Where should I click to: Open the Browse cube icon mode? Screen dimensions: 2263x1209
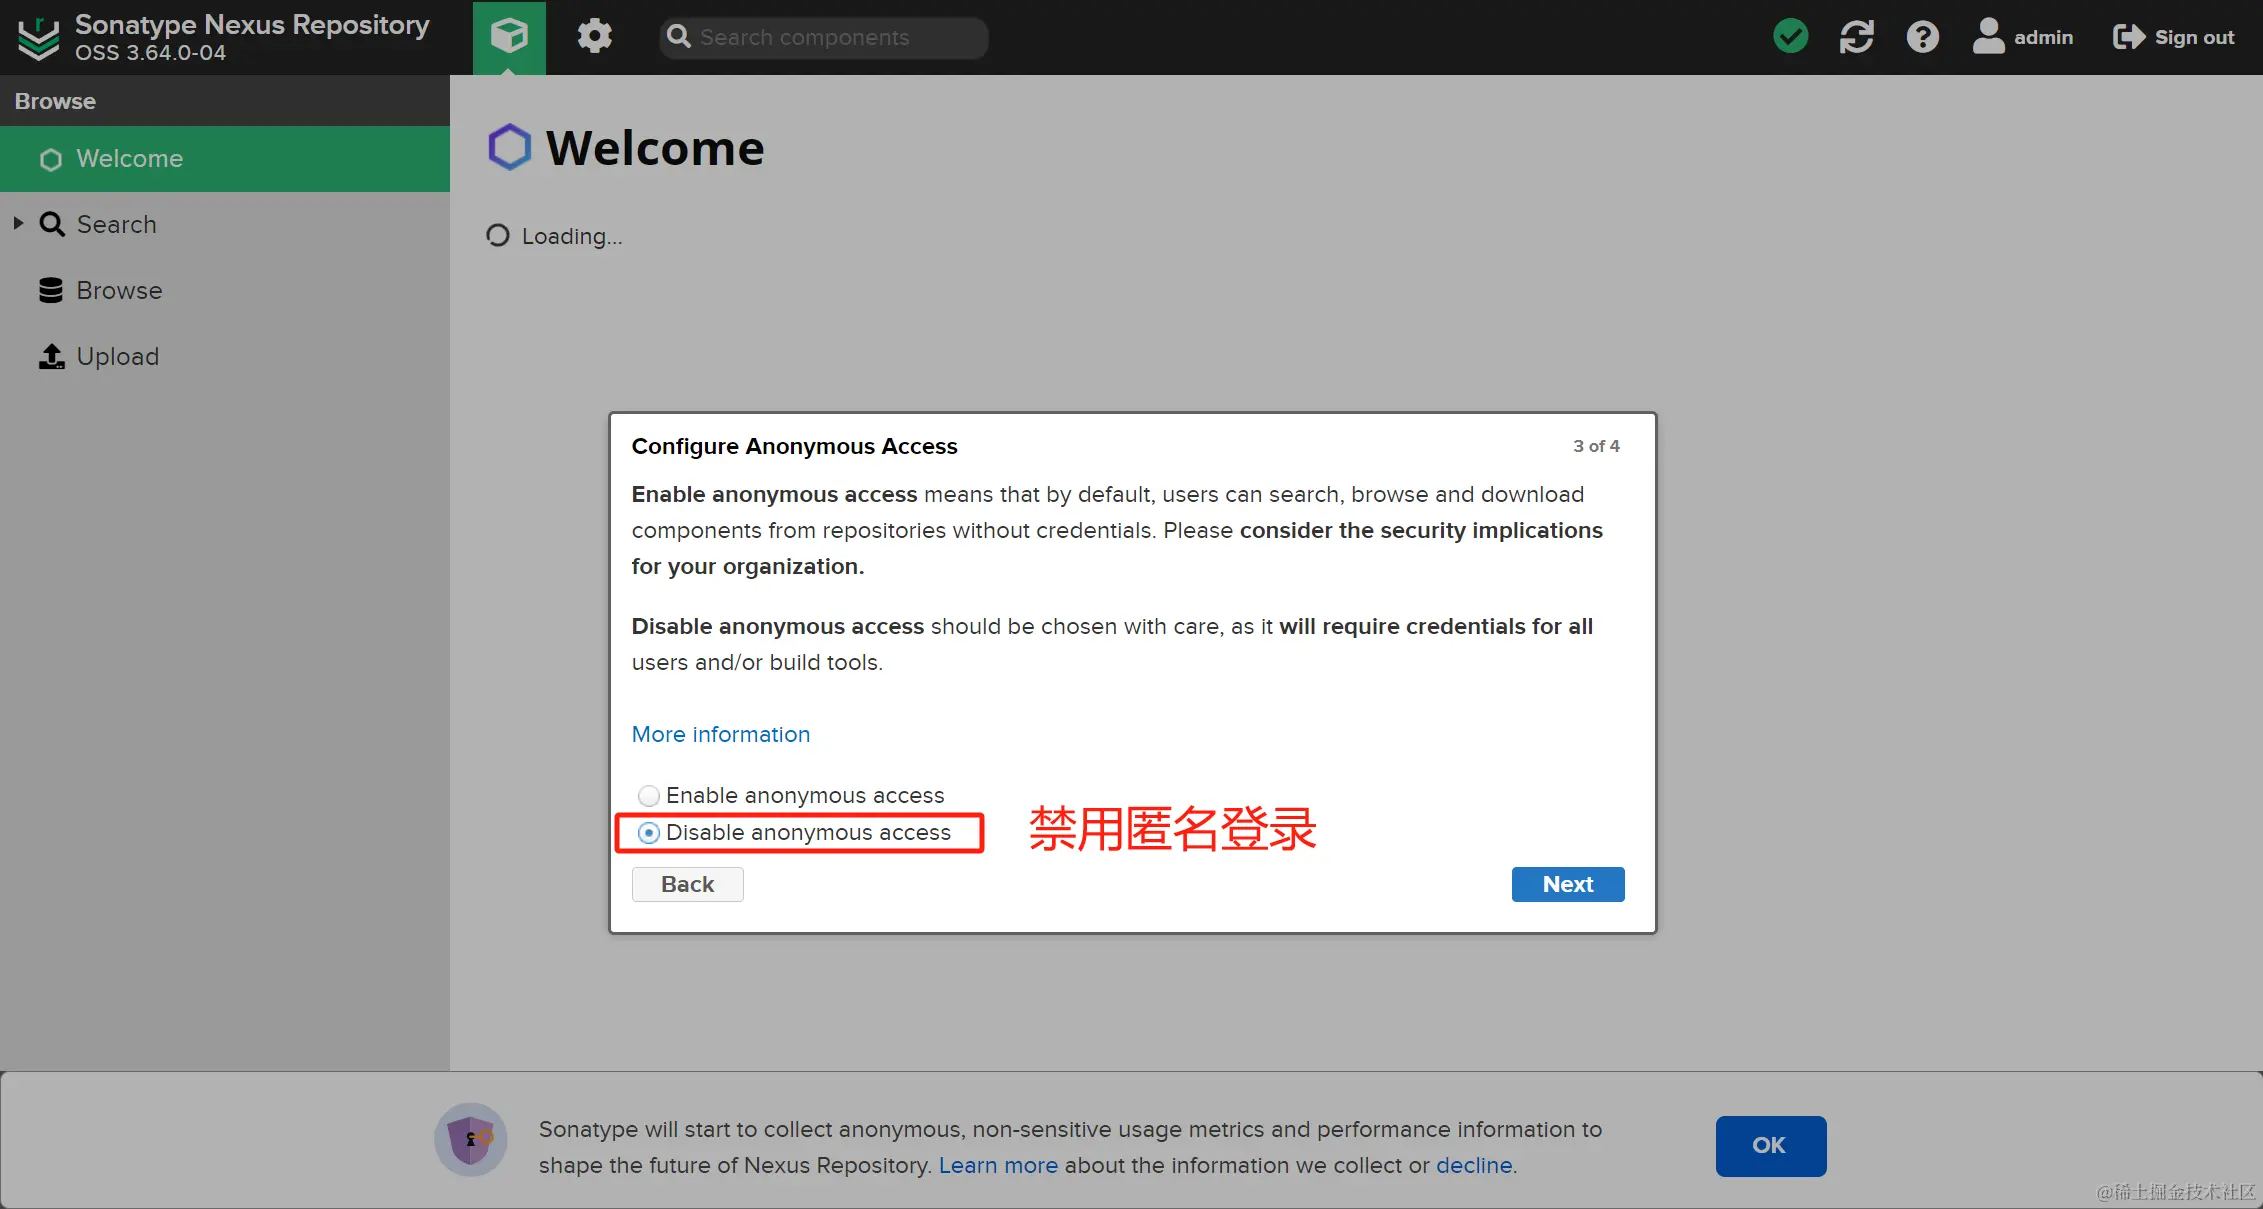(509, 37)
